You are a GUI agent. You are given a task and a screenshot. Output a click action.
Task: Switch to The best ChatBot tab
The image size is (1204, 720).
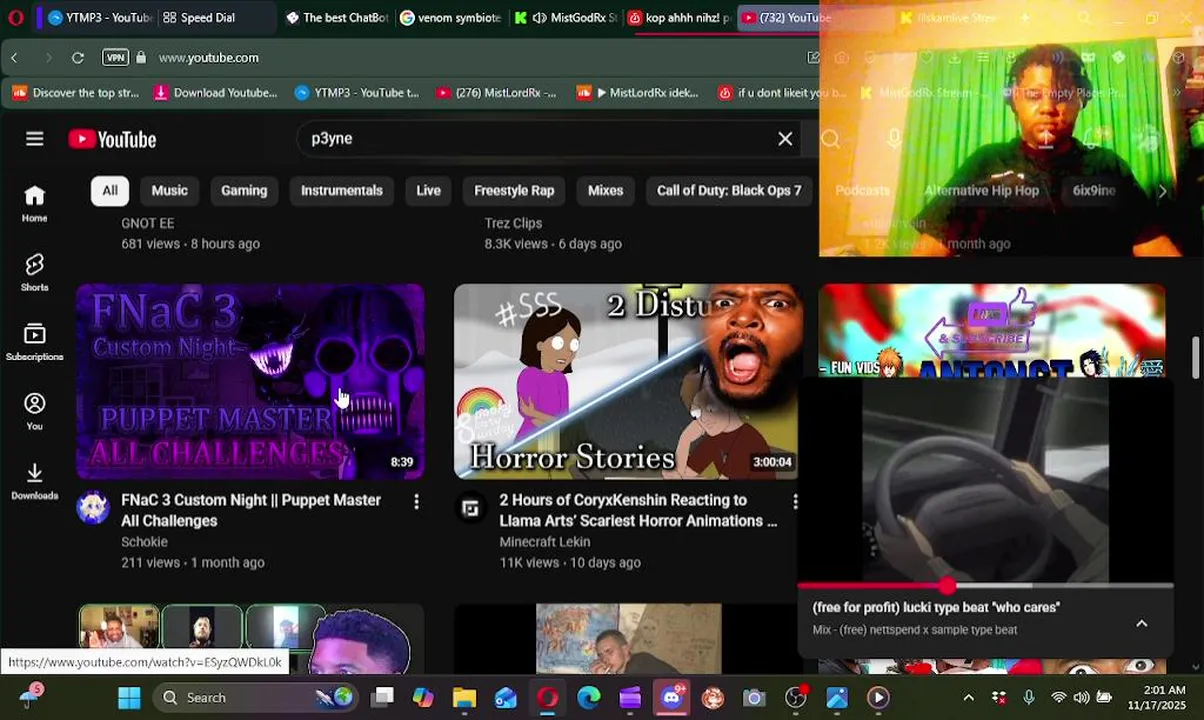[x=336, y=17]
